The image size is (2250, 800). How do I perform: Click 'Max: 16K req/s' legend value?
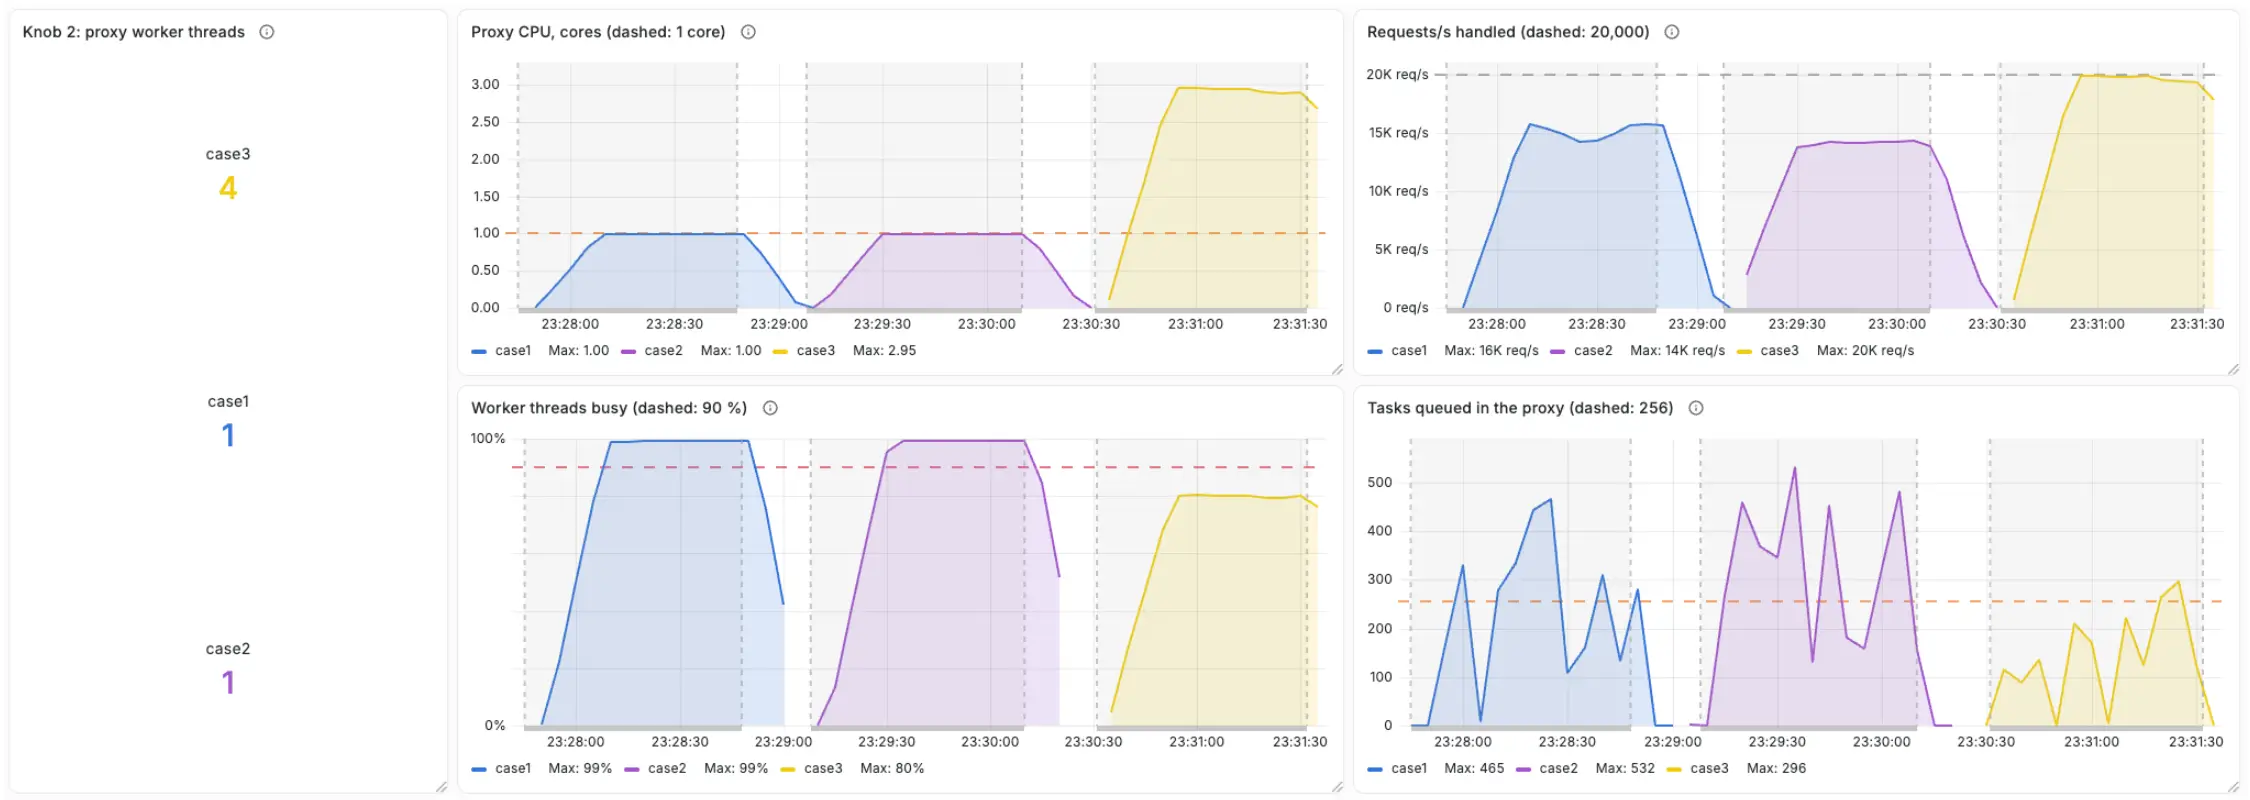(x=1492, y=351)
